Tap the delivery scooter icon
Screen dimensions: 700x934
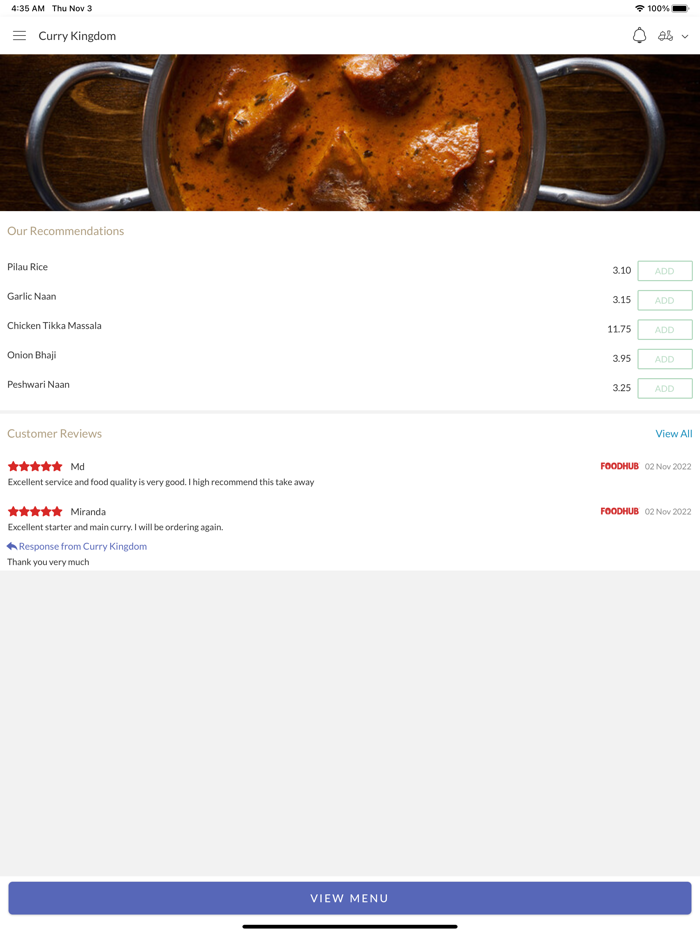(665, 36)
